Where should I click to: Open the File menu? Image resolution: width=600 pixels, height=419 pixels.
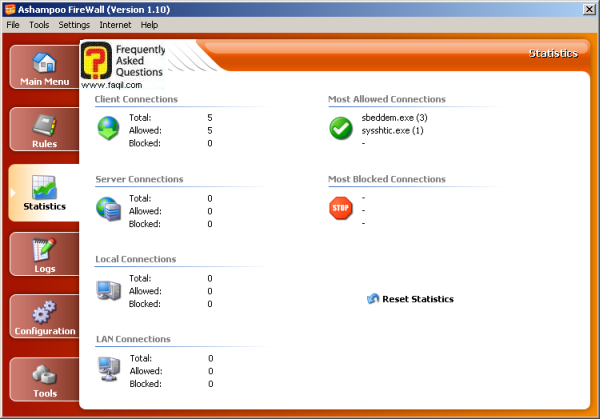tap(13, 24)
